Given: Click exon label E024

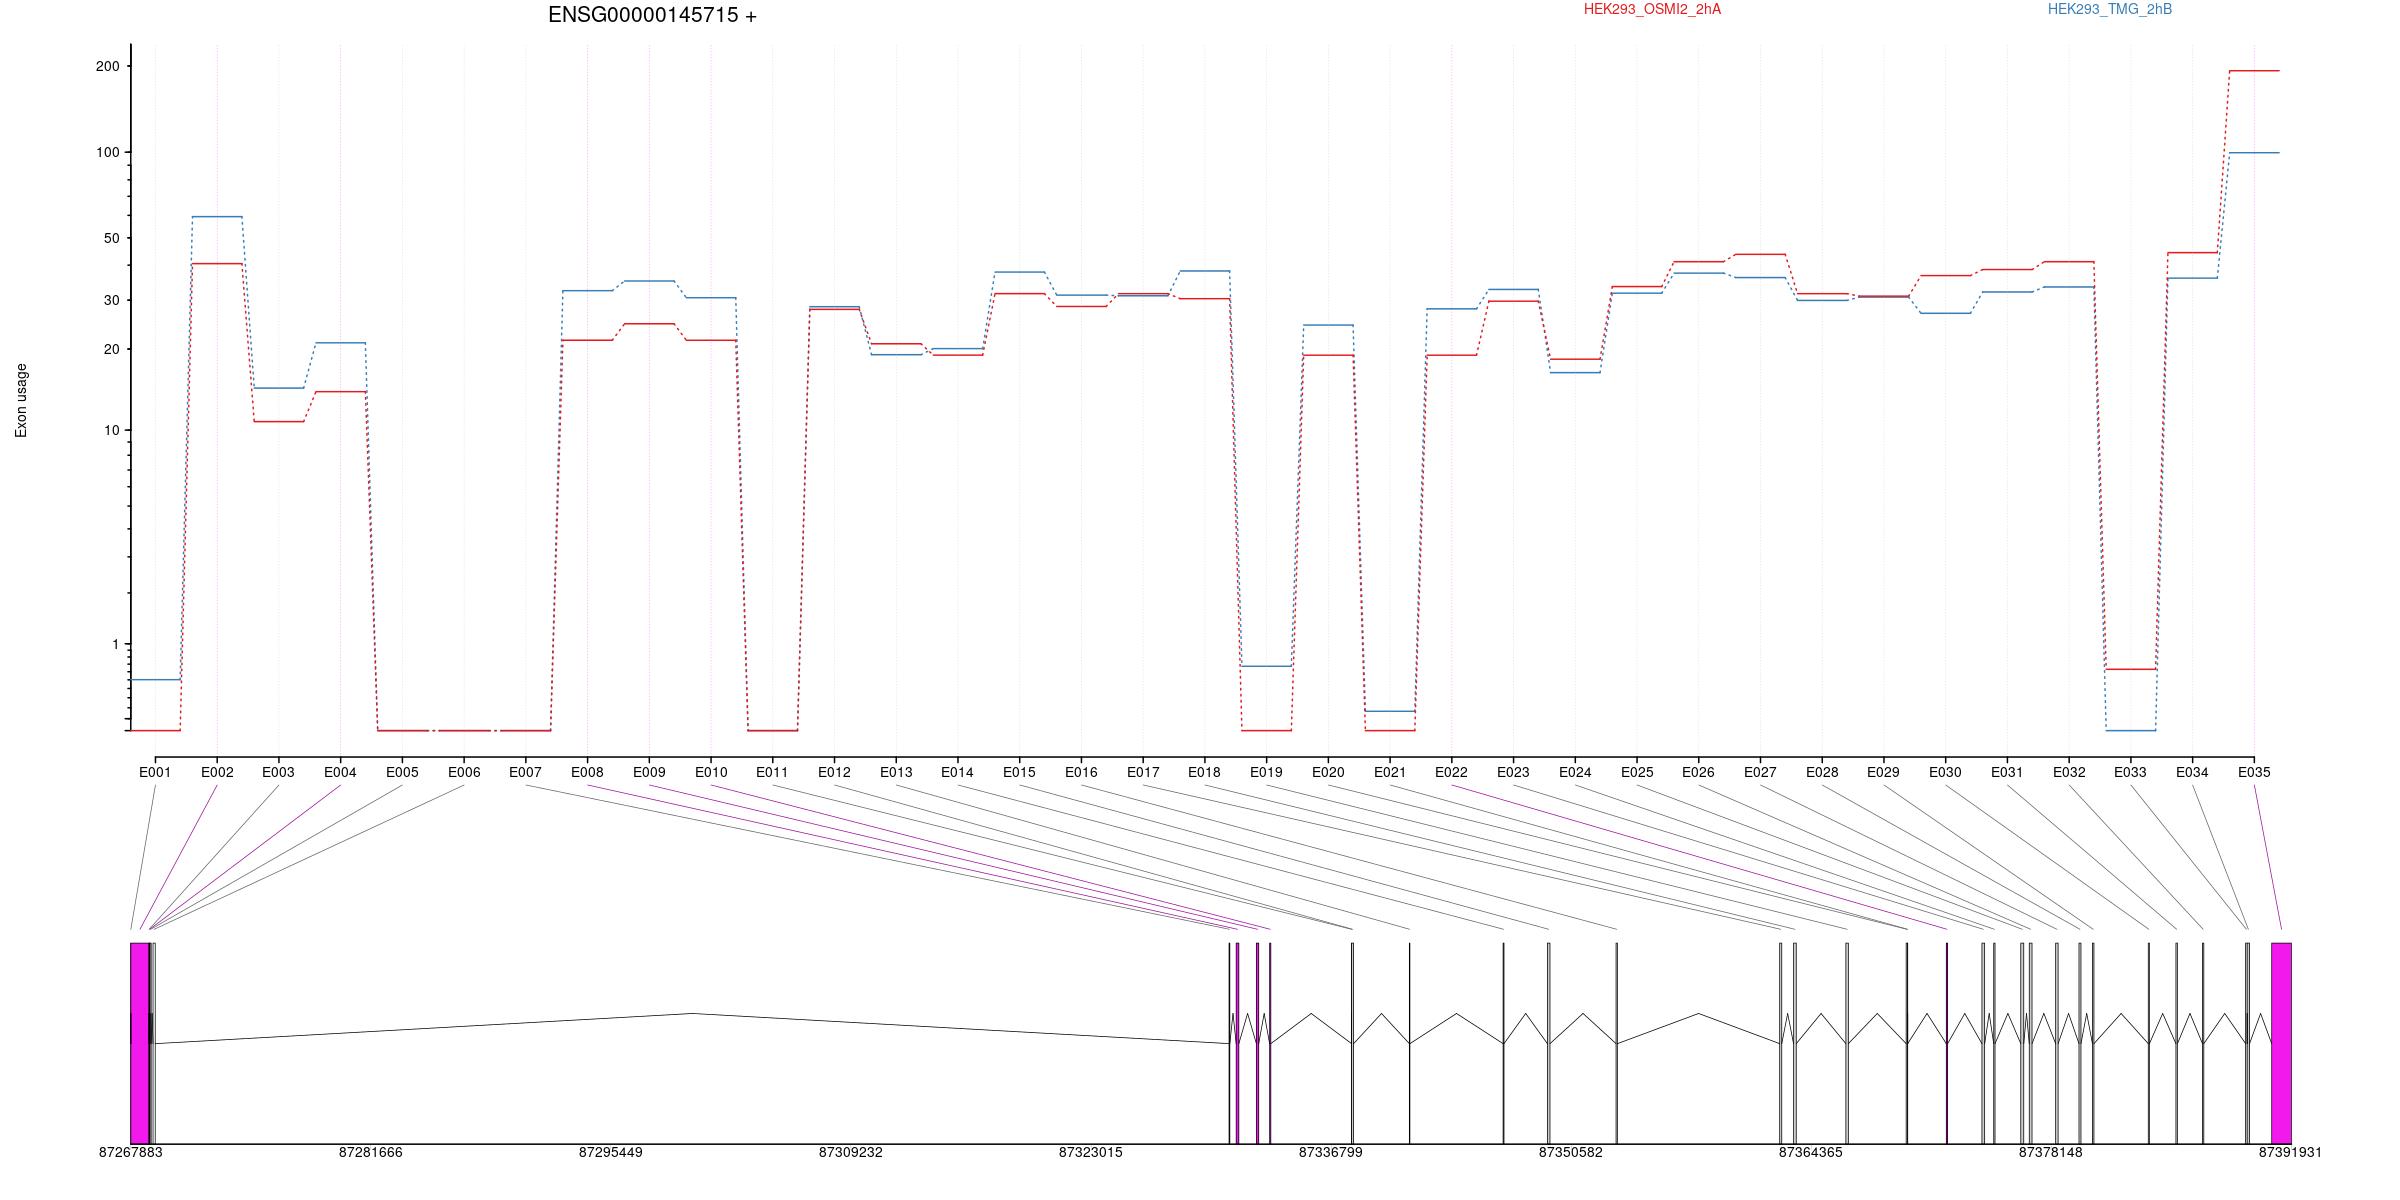Looking at the screenshot, I should [x=1575, y=772].
